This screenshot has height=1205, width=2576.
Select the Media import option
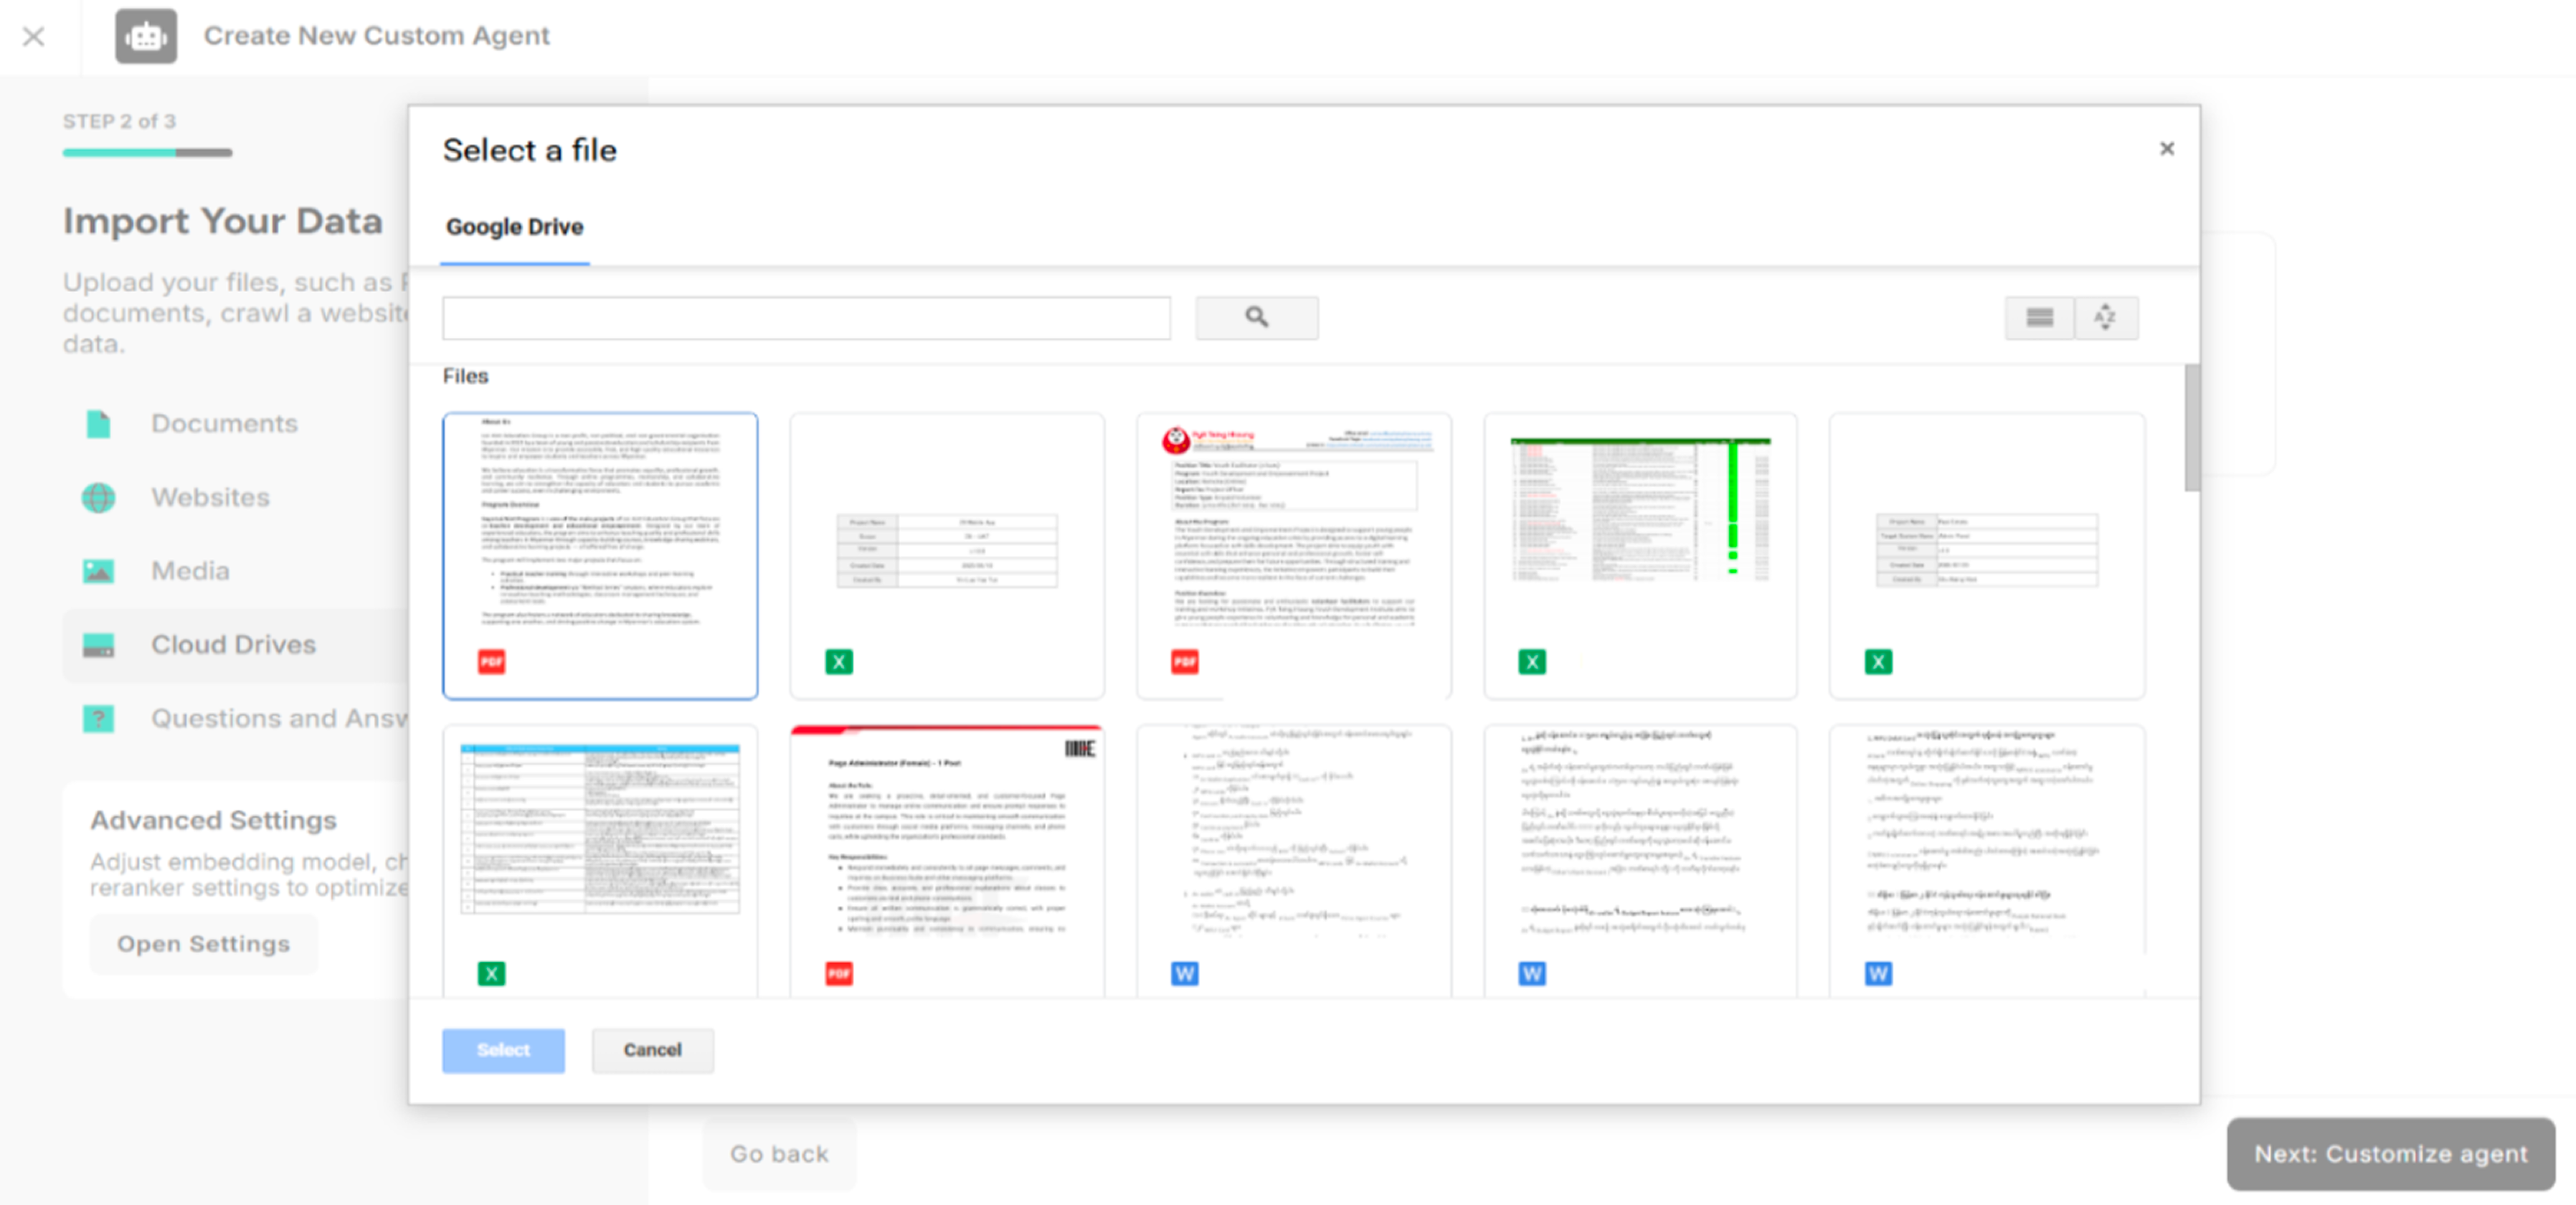190,570
